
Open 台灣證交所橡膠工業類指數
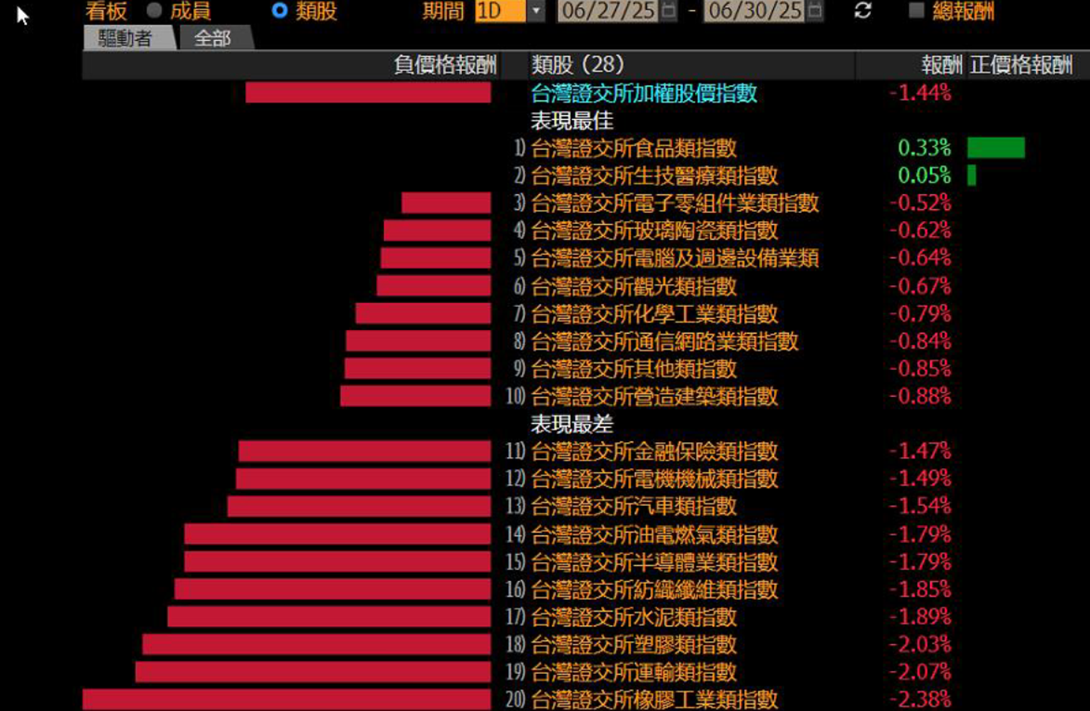654,699
